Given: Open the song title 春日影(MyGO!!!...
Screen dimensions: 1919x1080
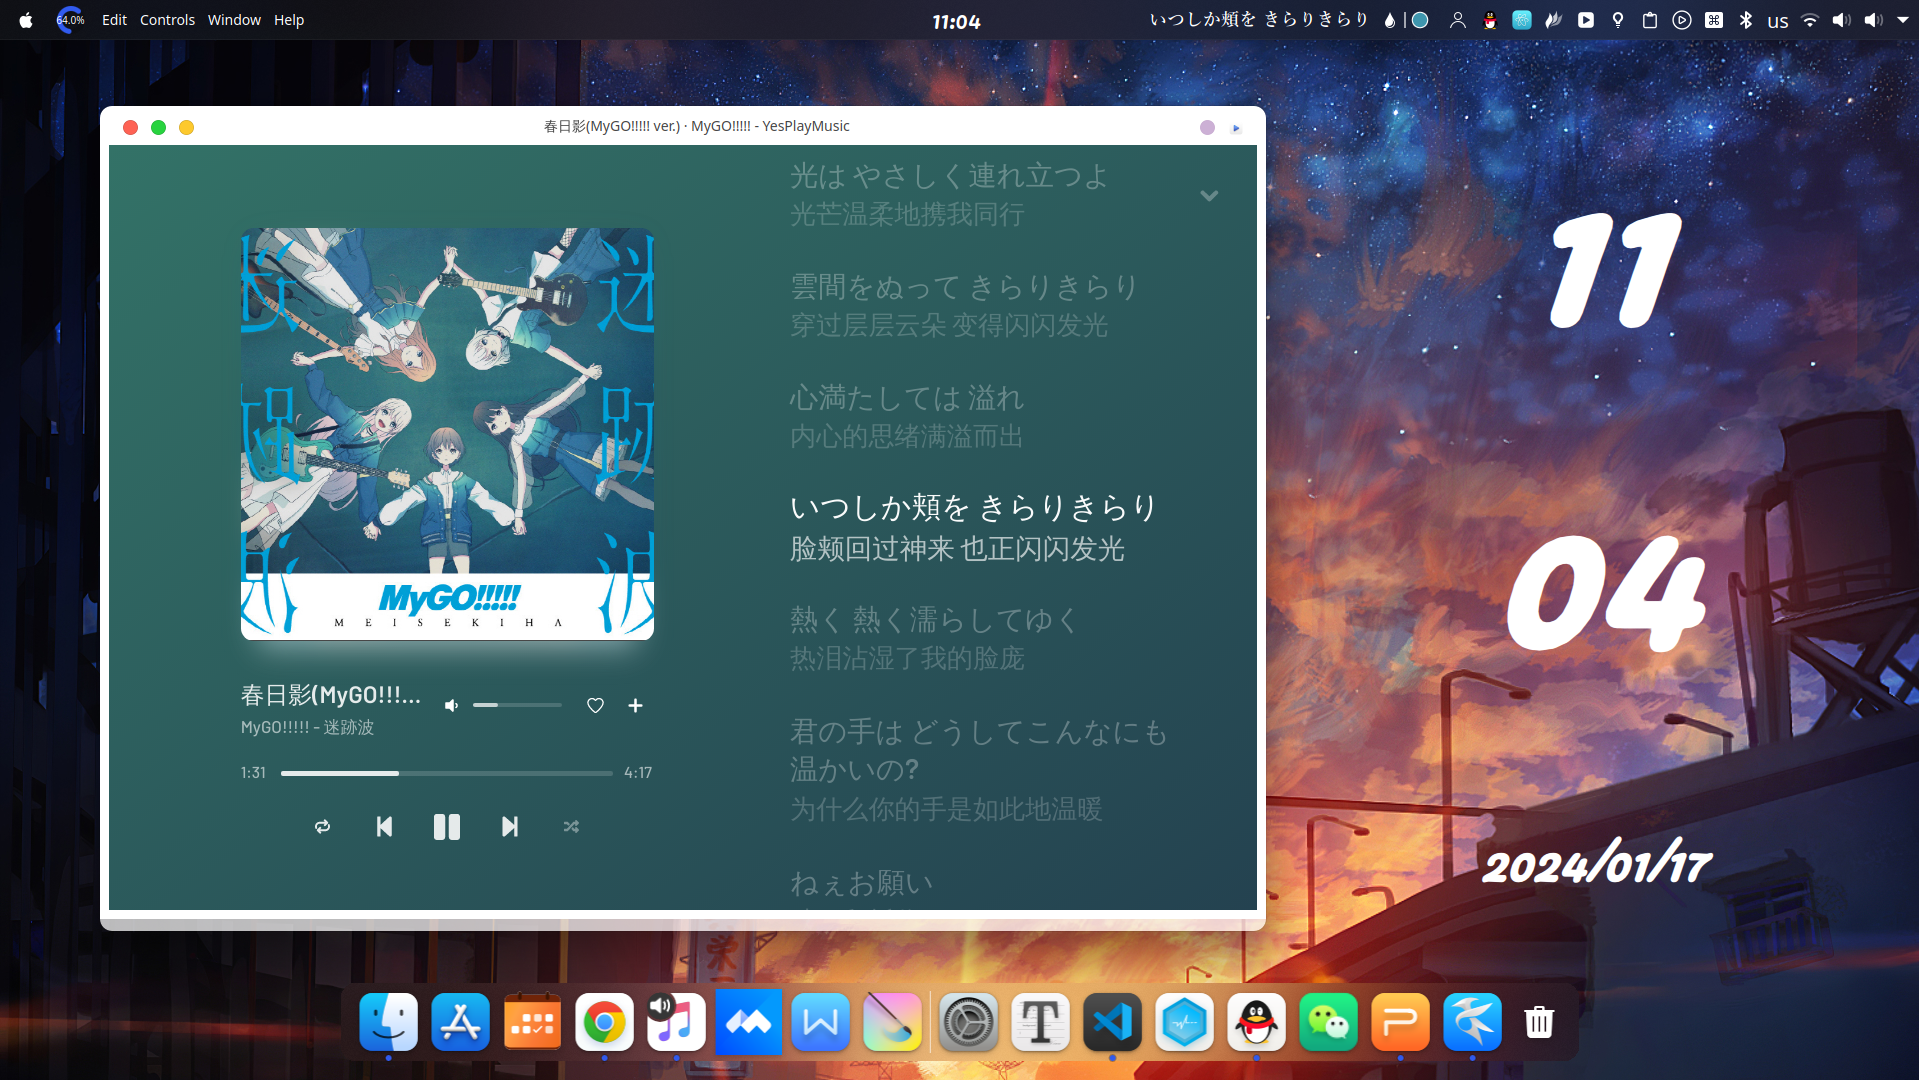Looking at the screenshot, I should tap(331, 695).
